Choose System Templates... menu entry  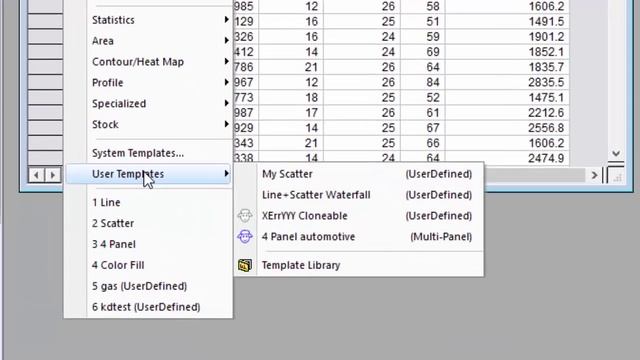pos(149,153)
